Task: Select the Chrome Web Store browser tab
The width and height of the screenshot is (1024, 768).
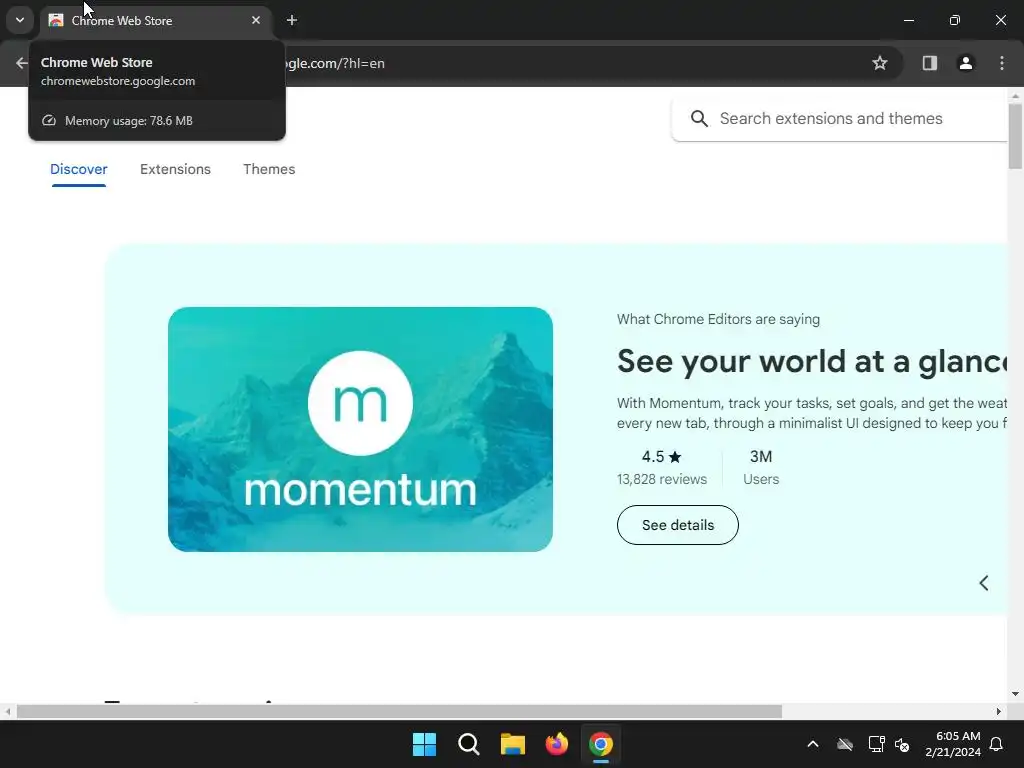Action: coord(156,21)
